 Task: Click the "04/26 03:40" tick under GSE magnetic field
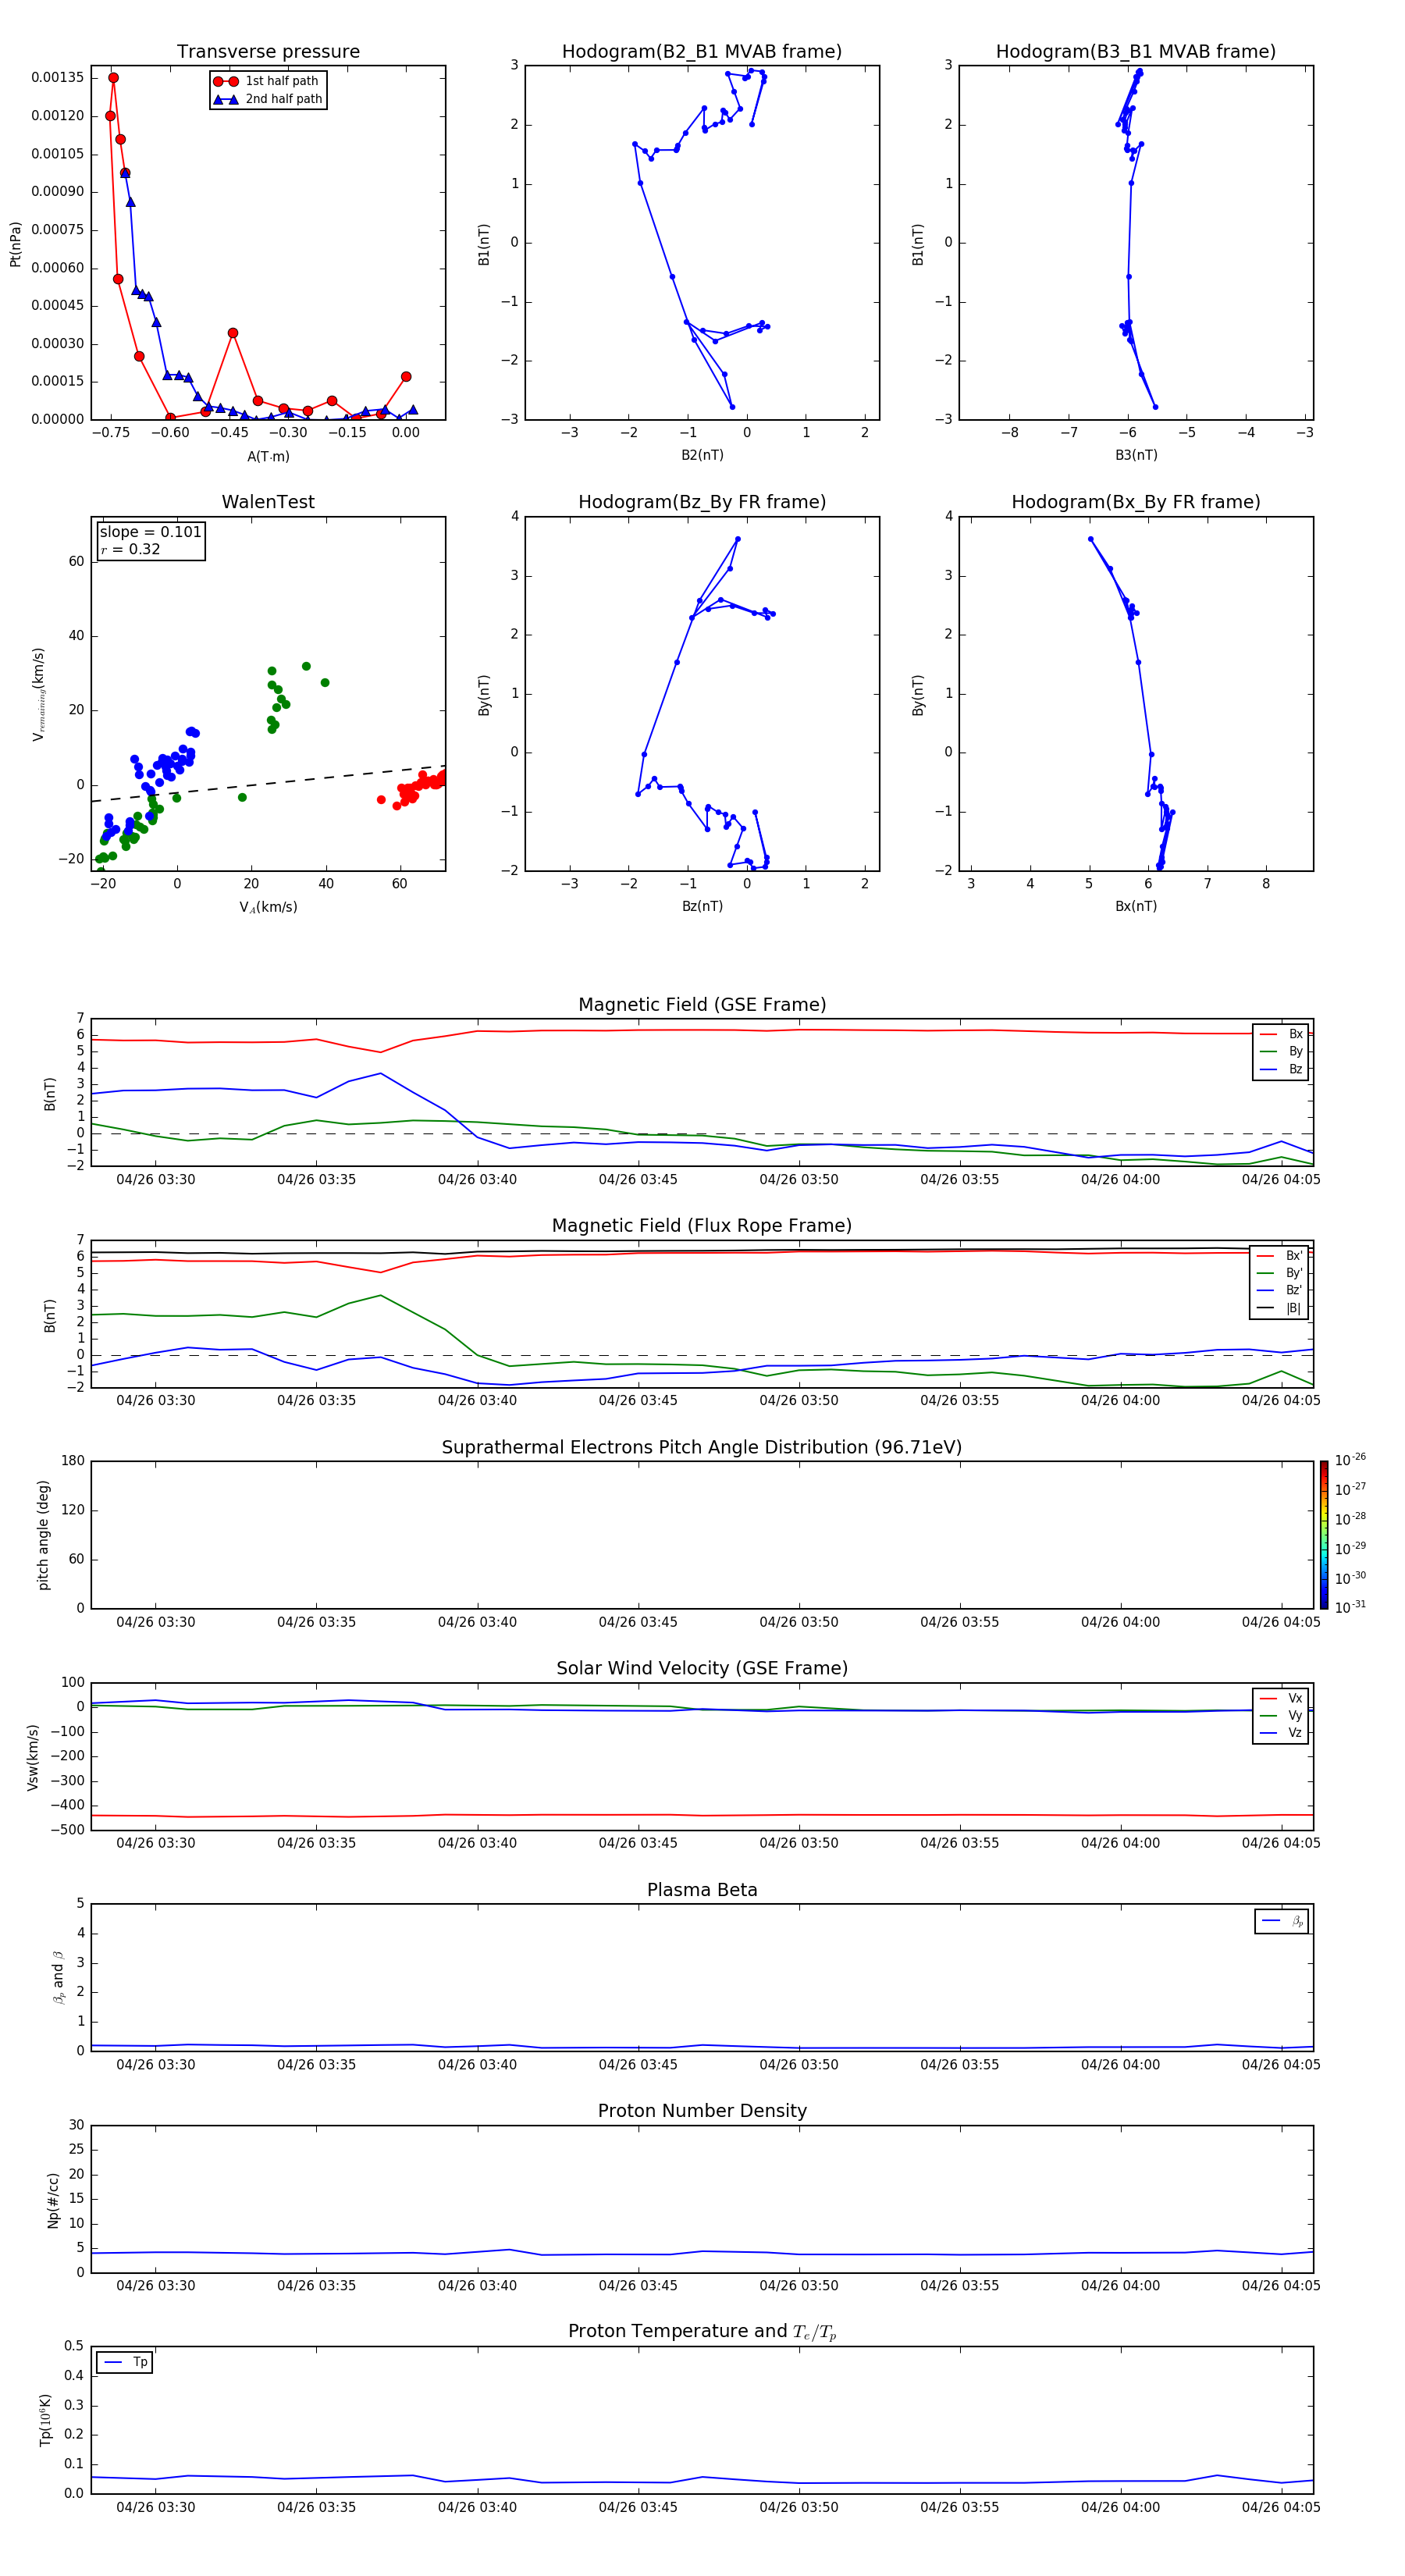coord(477,1180)
